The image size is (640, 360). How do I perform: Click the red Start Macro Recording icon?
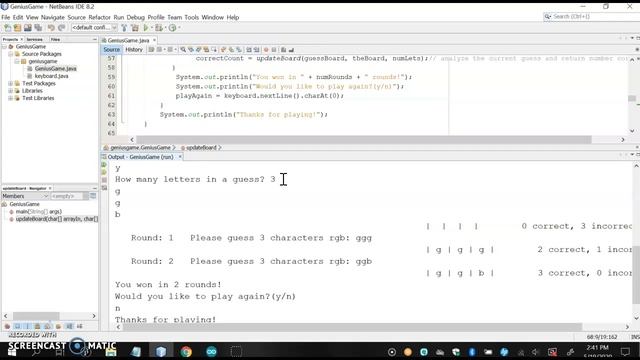(x=266, y=50)
